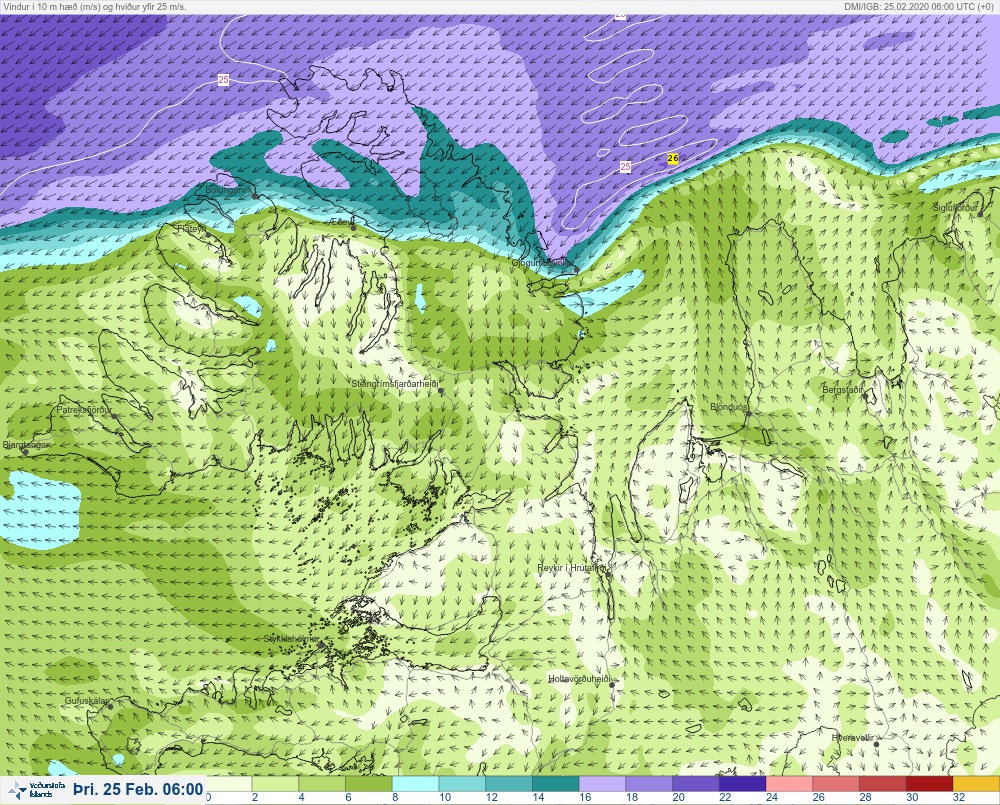Select the Bolungarvík station label

click(229, 190)
